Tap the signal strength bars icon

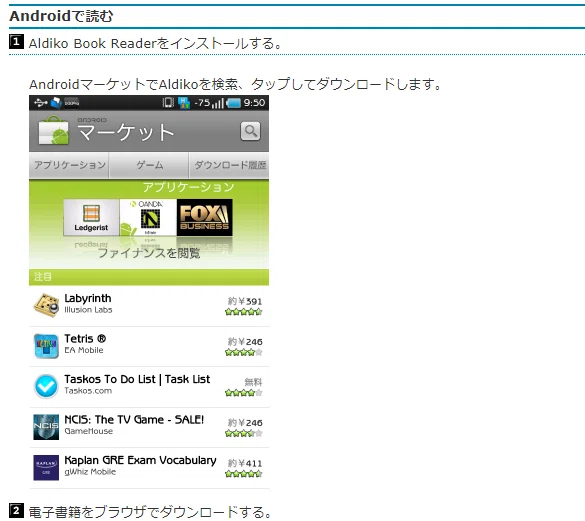click(x=218, y=103)
